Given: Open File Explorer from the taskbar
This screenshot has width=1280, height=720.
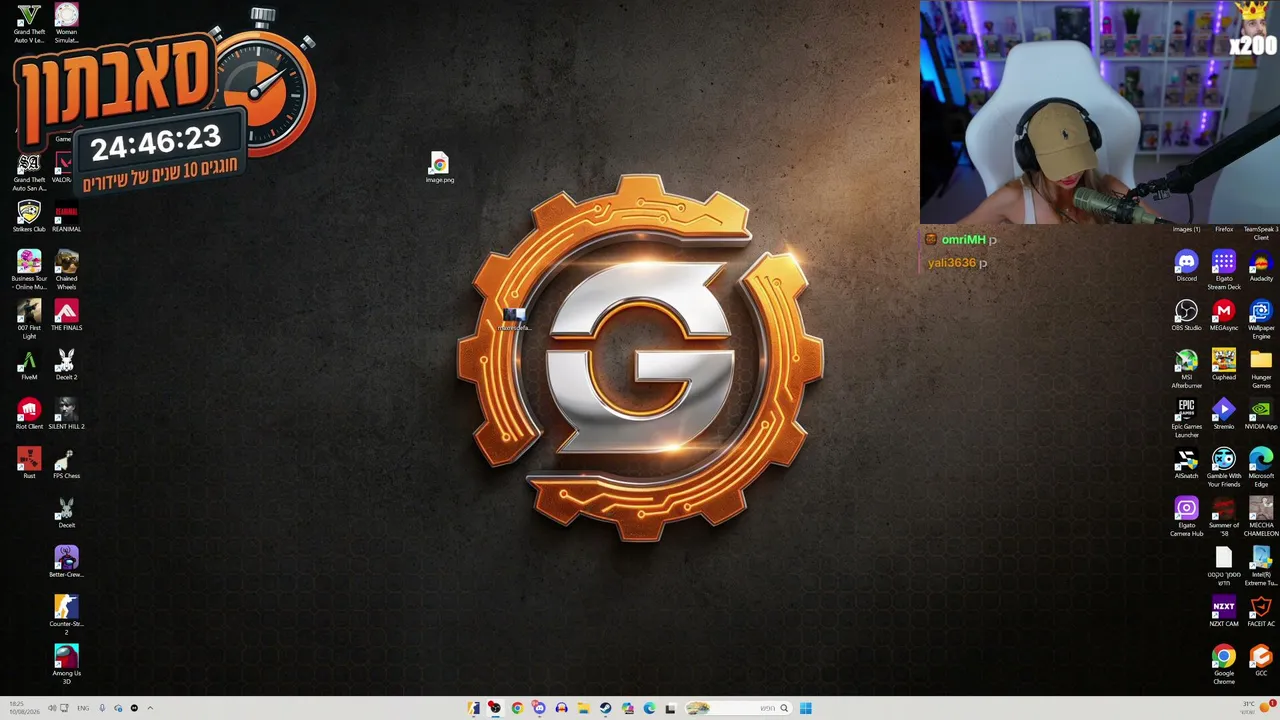Looking at the screenshot, I should pyautogui.click(x=583, y=708).
